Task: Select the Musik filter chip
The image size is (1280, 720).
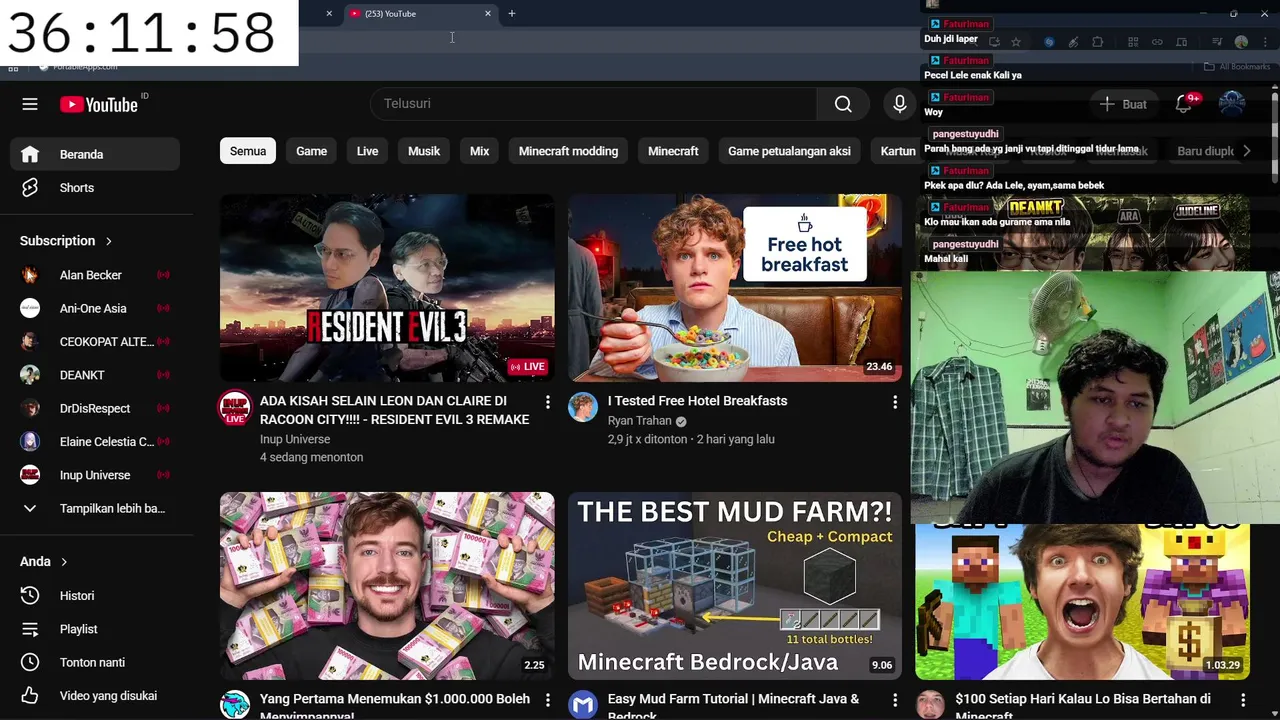Action: click(x=424, y=151)
